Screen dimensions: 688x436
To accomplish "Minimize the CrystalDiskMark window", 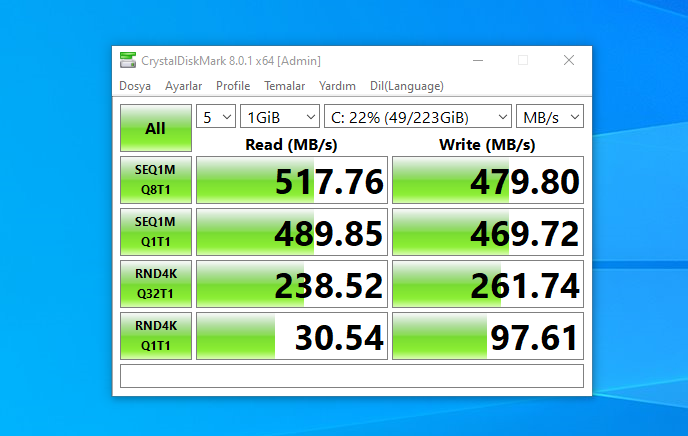I will pyautogui.click(x=478, y=60).
